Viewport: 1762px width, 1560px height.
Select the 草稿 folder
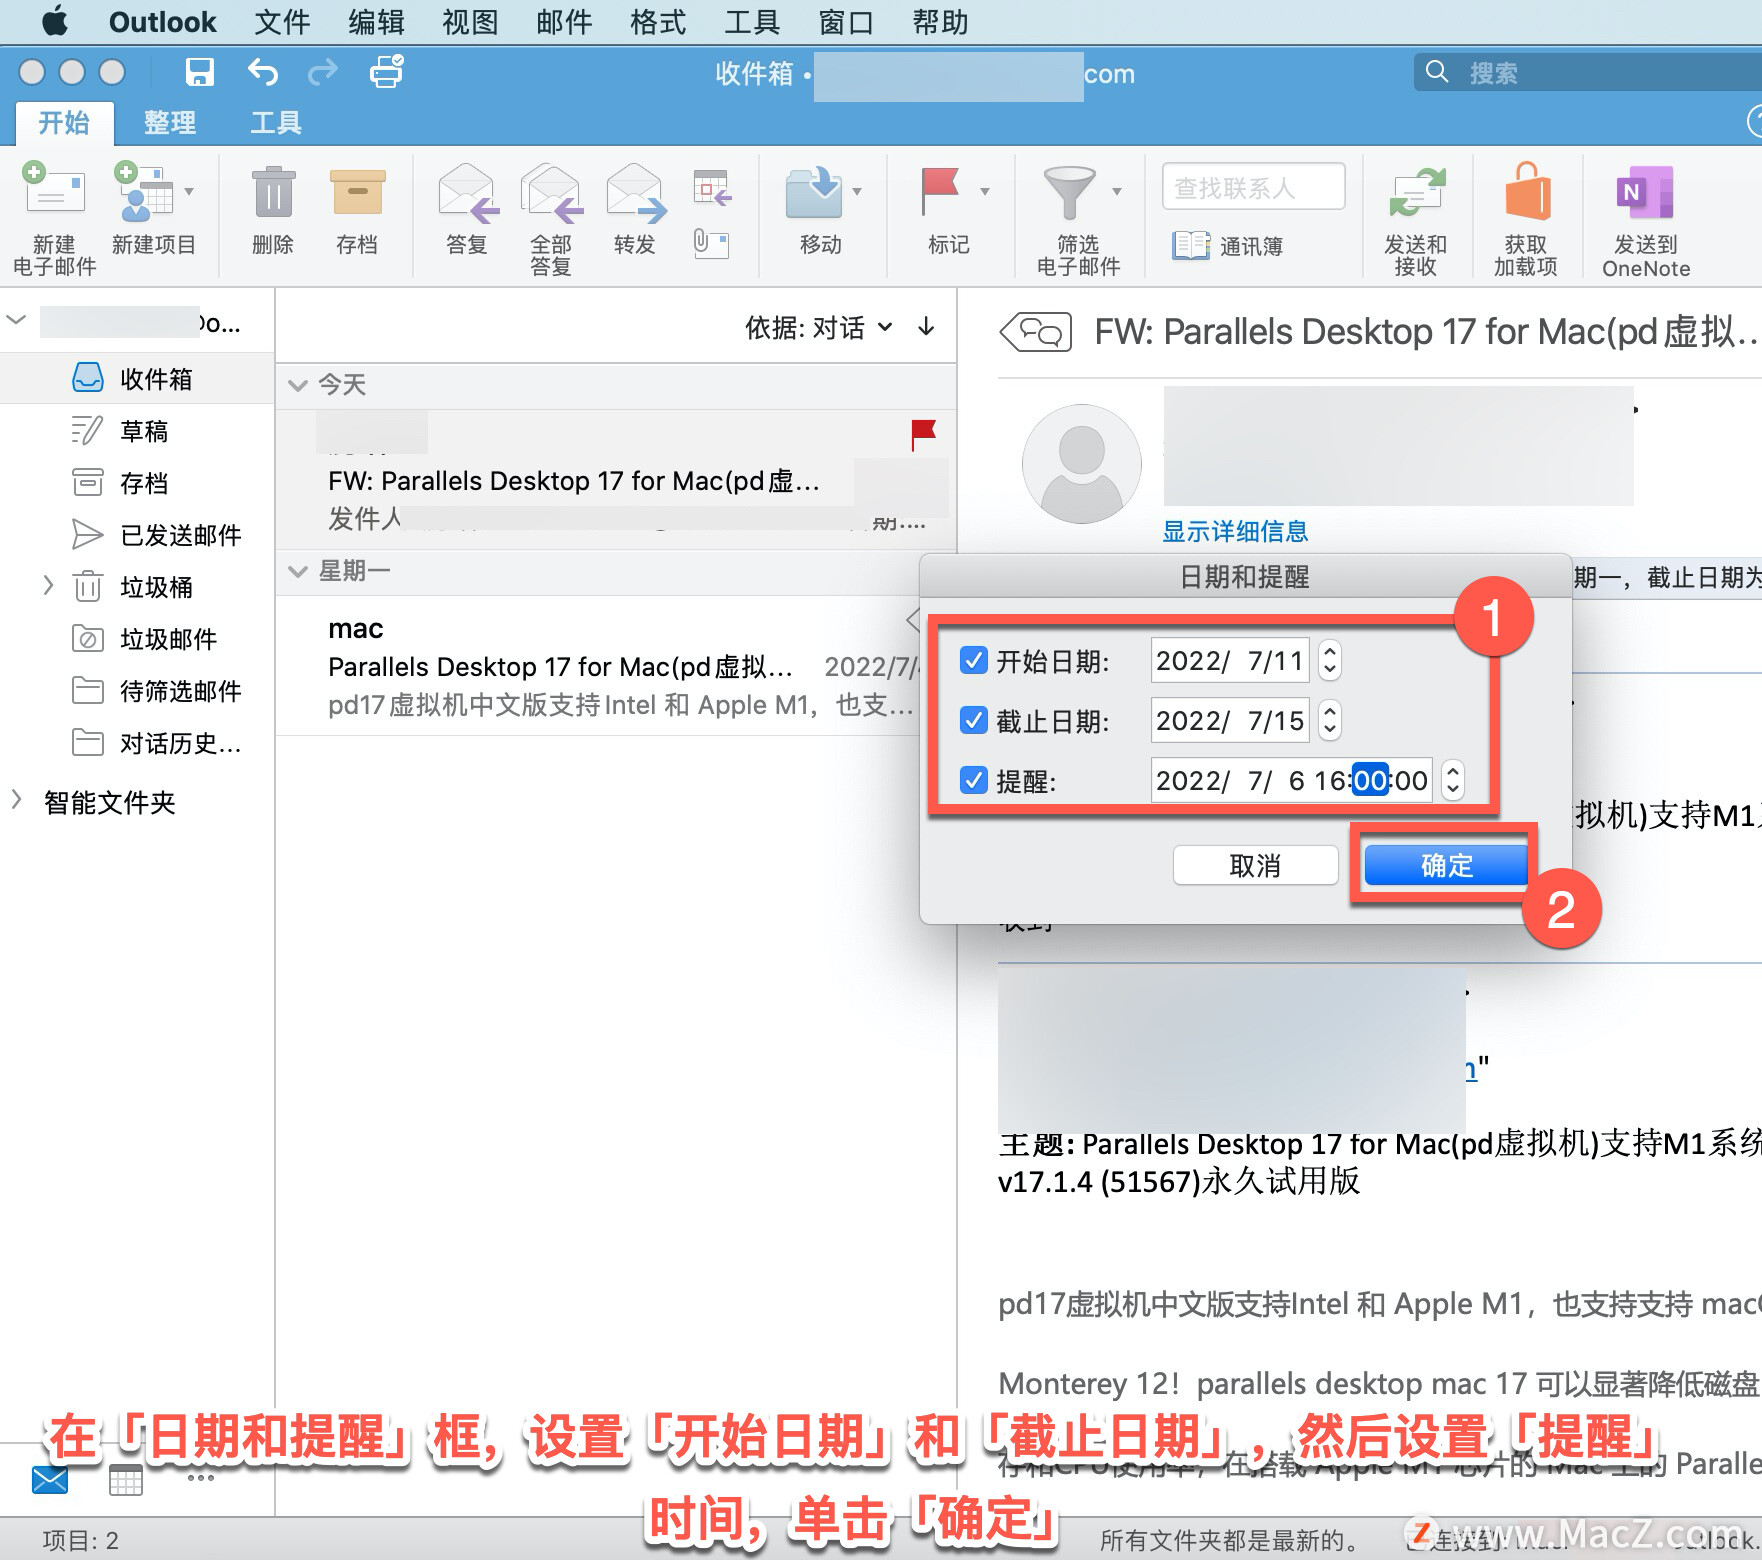(137, 430)
